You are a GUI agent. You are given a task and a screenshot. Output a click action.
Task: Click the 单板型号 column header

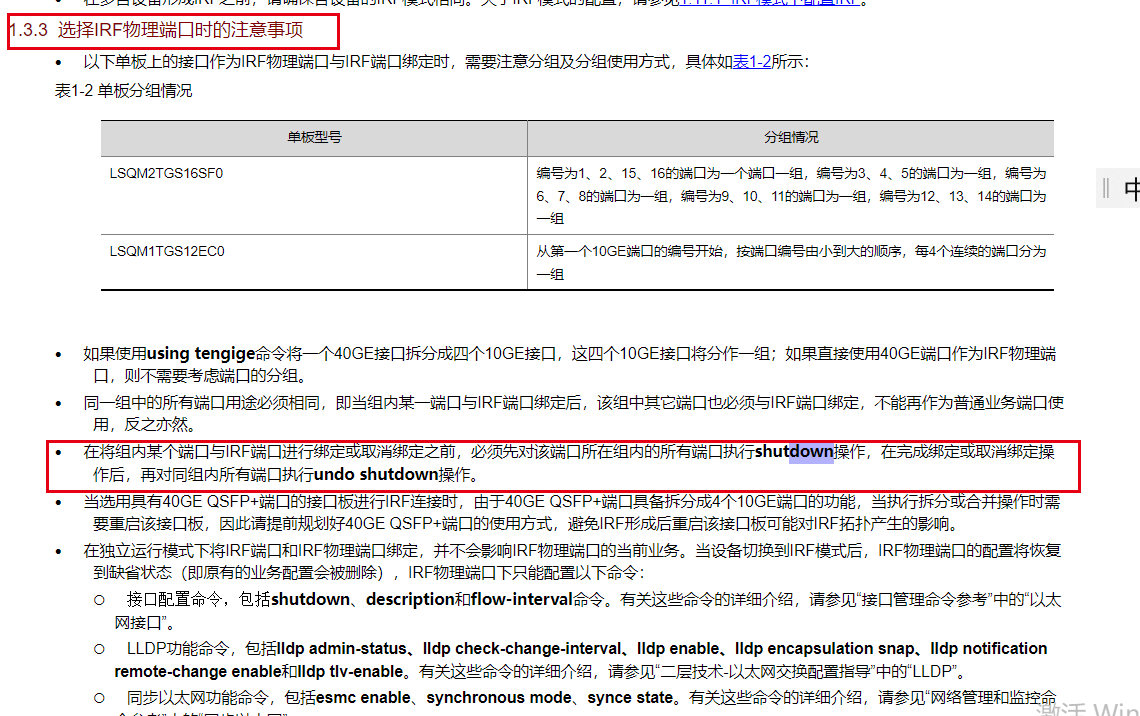314,137
